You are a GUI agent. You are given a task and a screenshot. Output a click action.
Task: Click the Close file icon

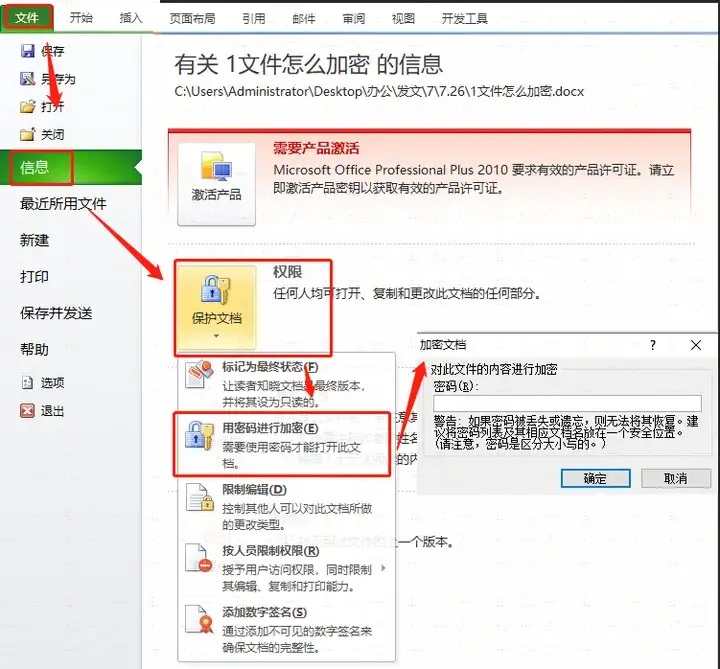point(28,135)
